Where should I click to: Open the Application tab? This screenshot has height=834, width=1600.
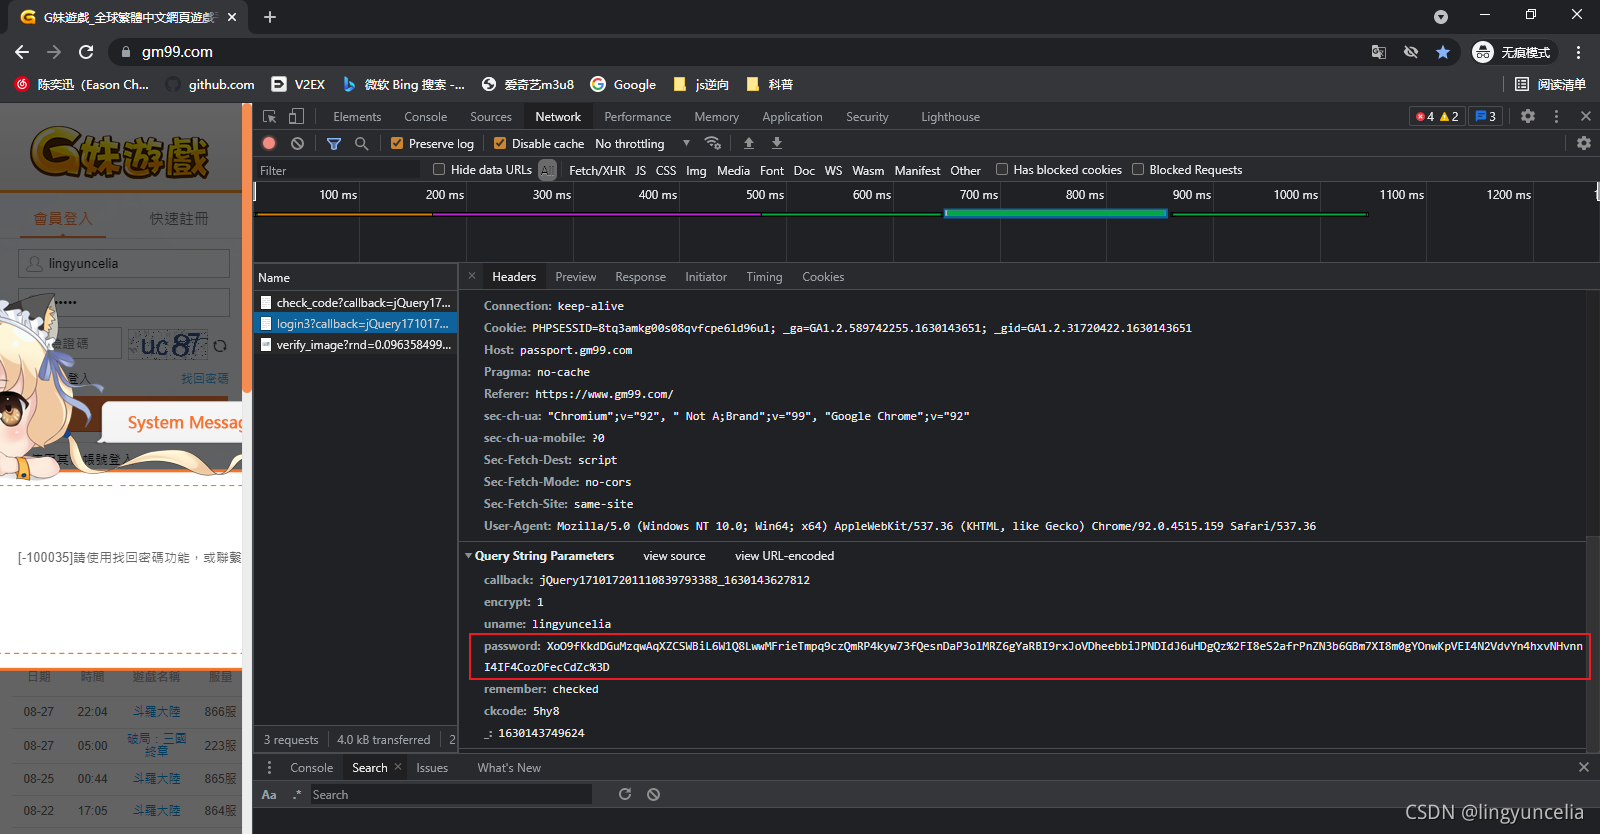pos(792,117)
